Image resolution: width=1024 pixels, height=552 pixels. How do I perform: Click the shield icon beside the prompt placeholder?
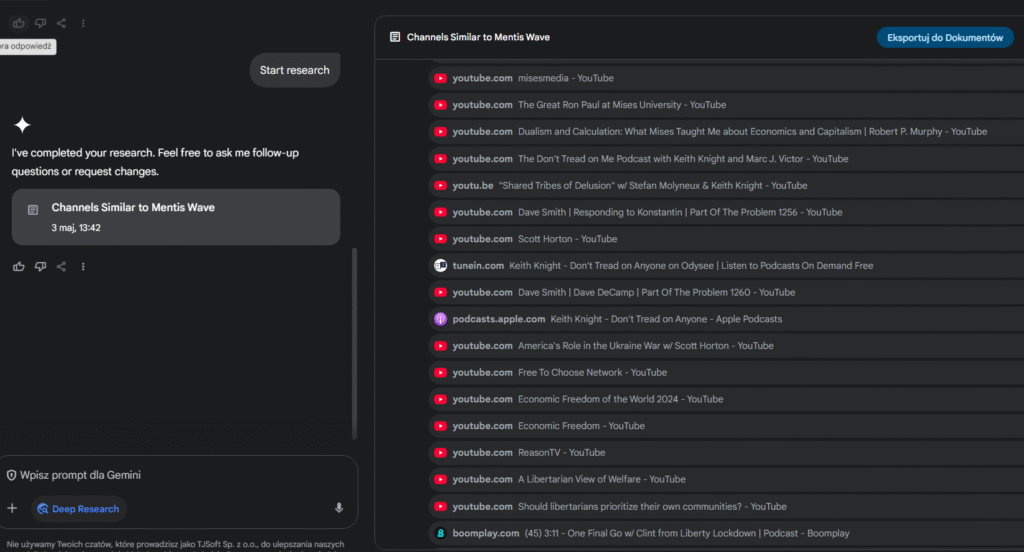click(x=11, y=476)
